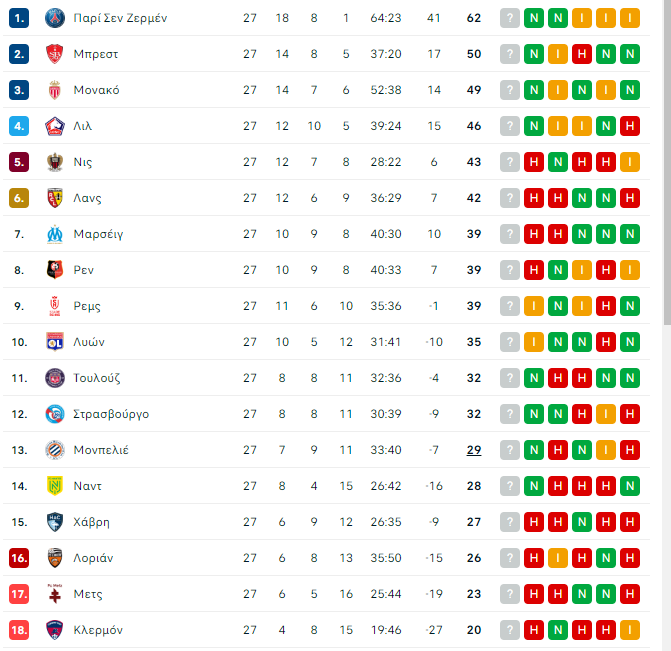671x651 pixels.
Task: Open the Μαρσέιγ team link
Action: point(98,234)
